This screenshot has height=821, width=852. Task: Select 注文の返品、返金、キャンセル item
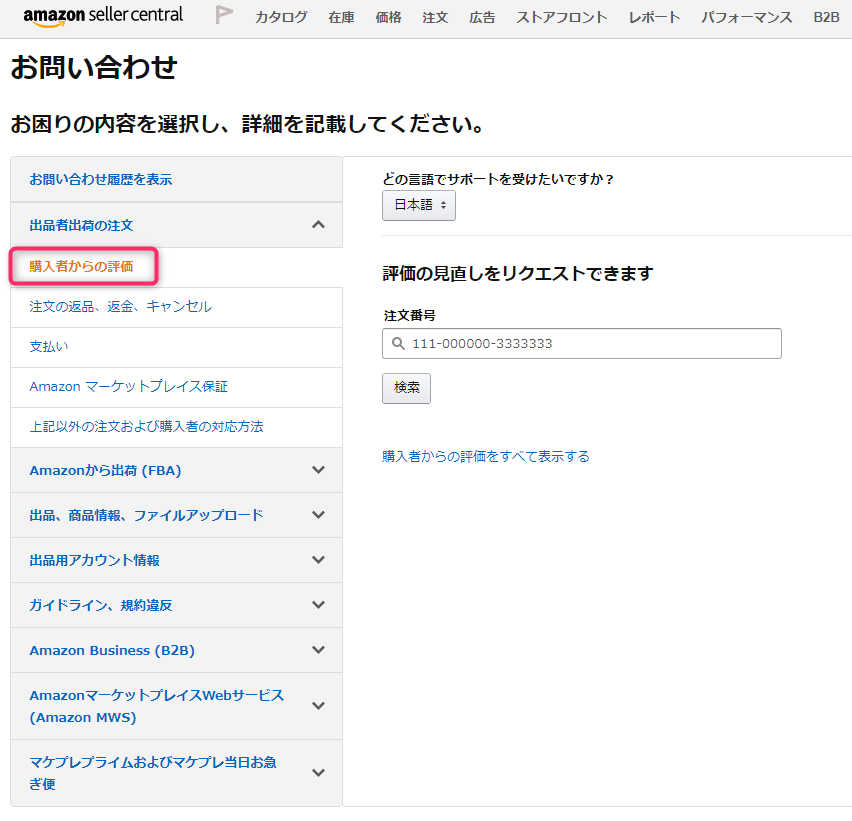[121, 307]
